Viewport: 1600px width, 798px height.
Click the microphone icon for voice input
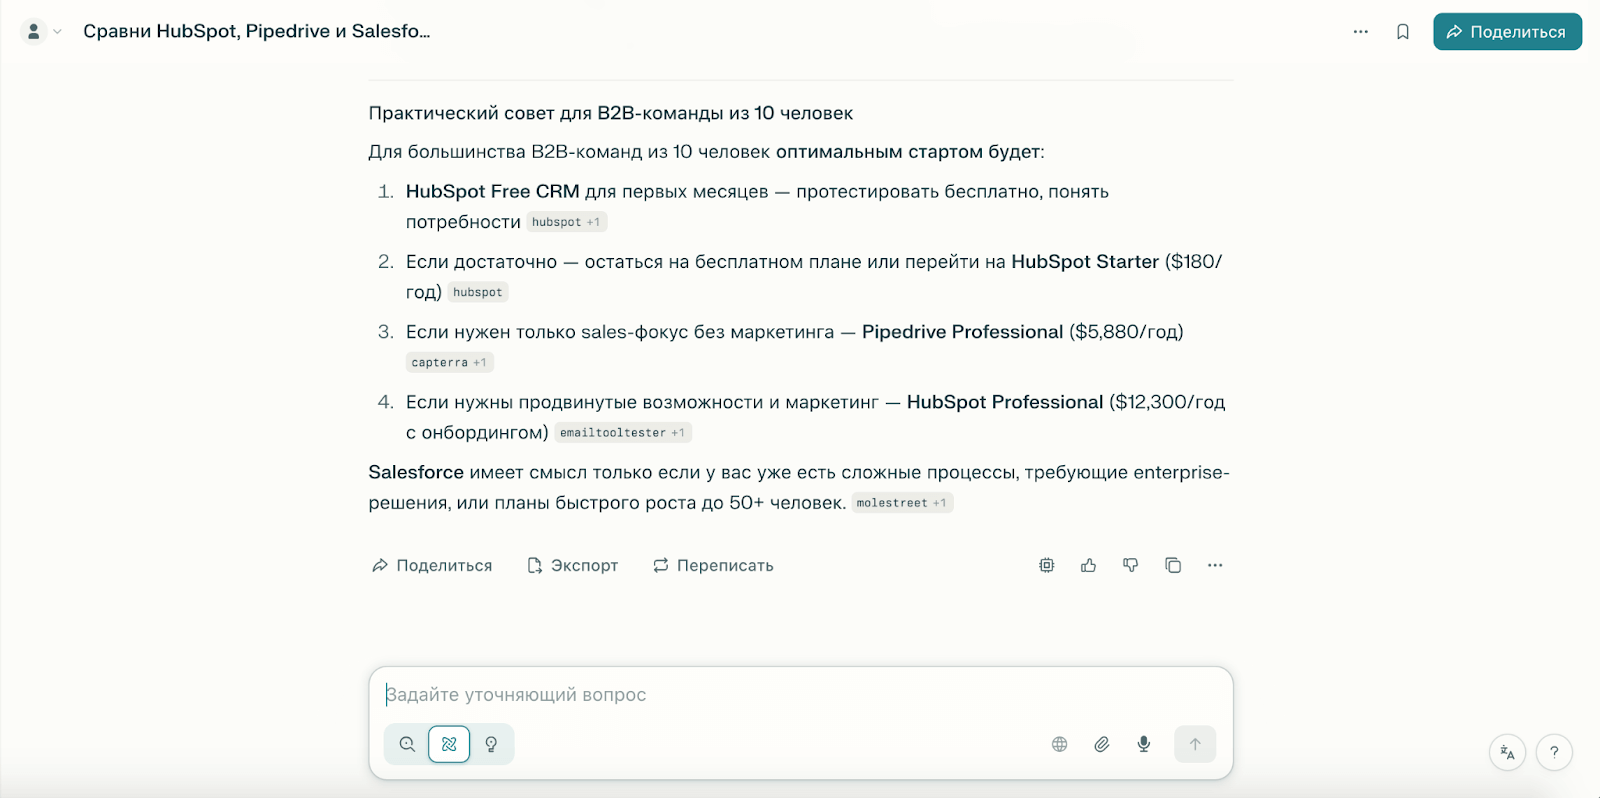[1144, 744]
